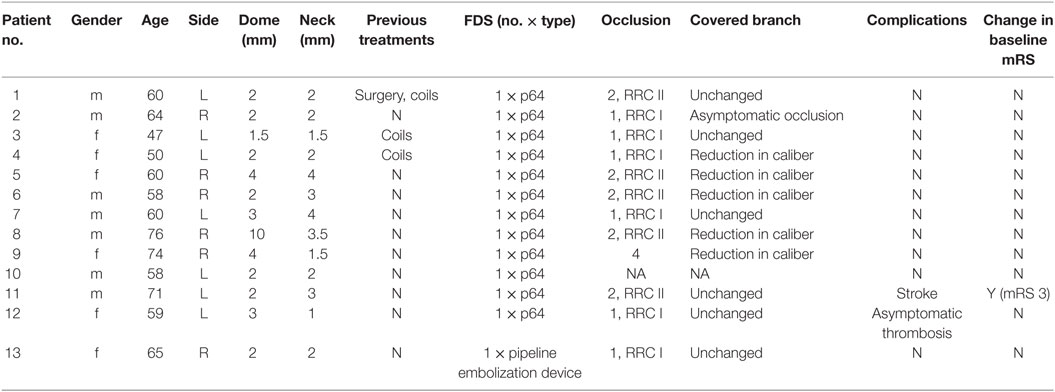Select age value 76 for patient 8
Viewport: 1055px width, 392px height.
[155, 235]
